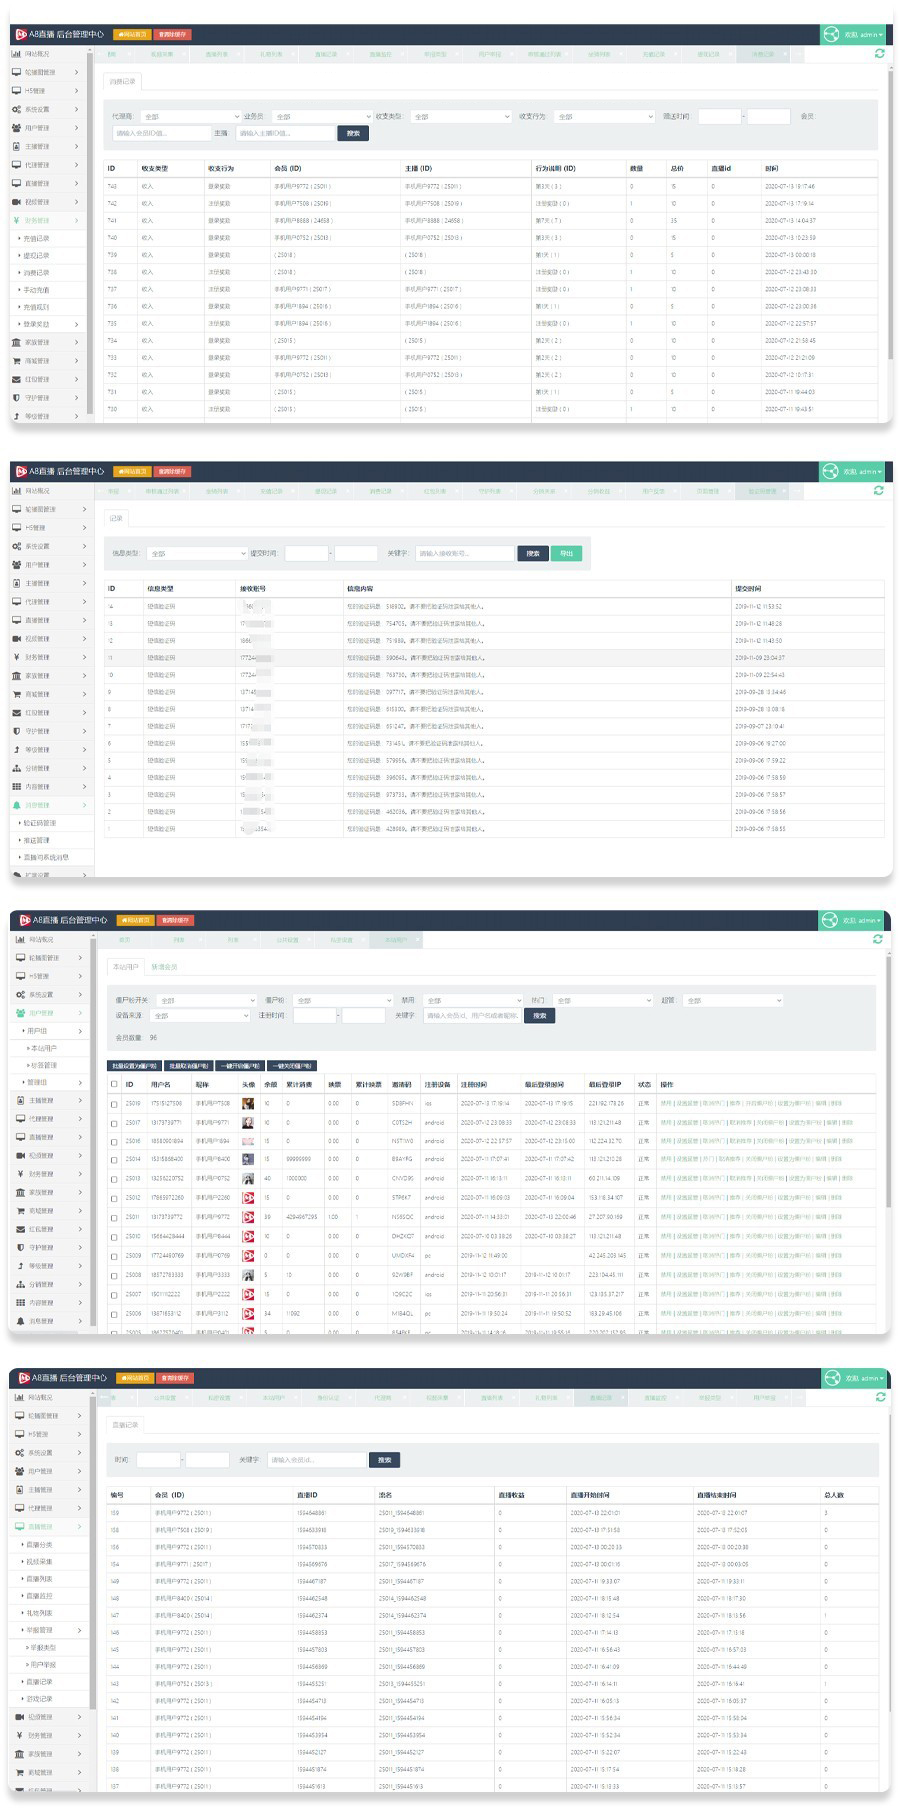This screenshot has width=900, height=1811.
Task: Click refresh icon on 直播记录 page
Action: click(x=880, y=1397)
